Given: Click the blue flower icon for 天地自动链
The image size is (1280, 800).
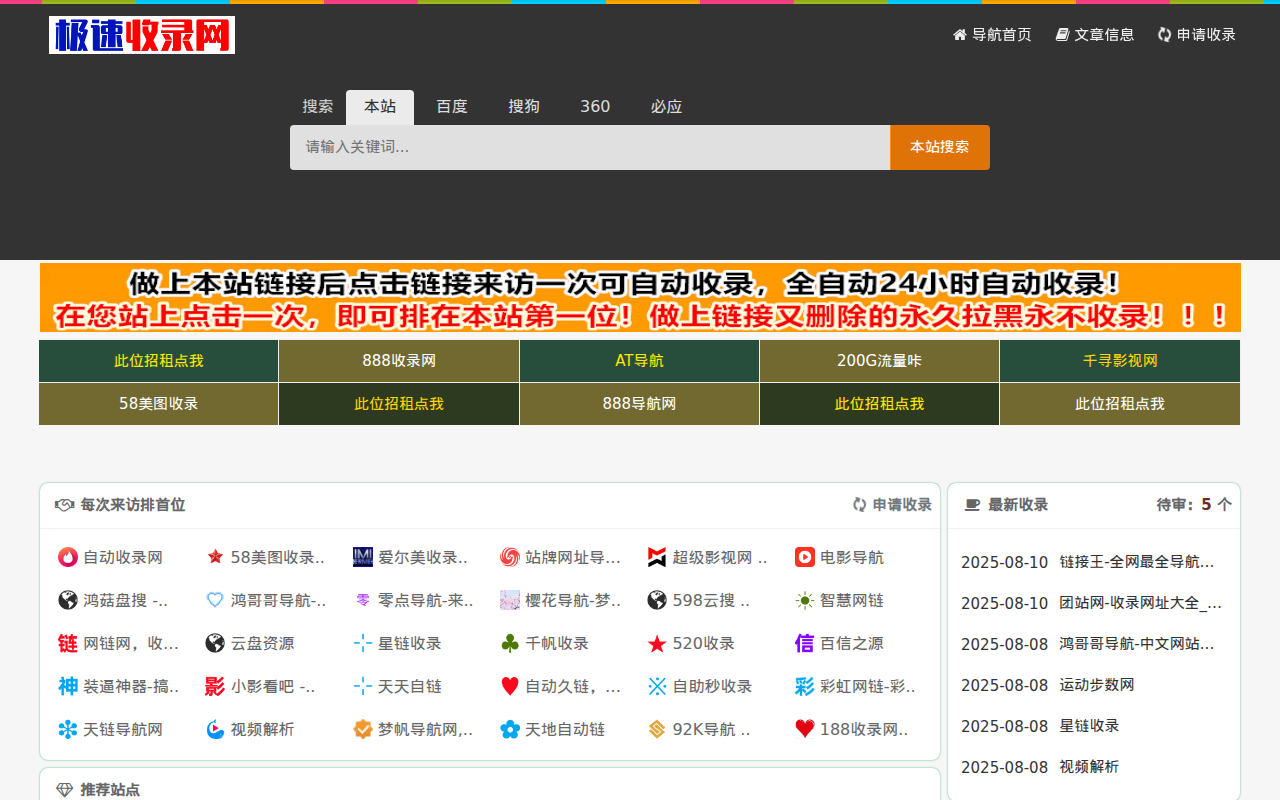Looking at the screenshot, I should (x=510, y=730).
